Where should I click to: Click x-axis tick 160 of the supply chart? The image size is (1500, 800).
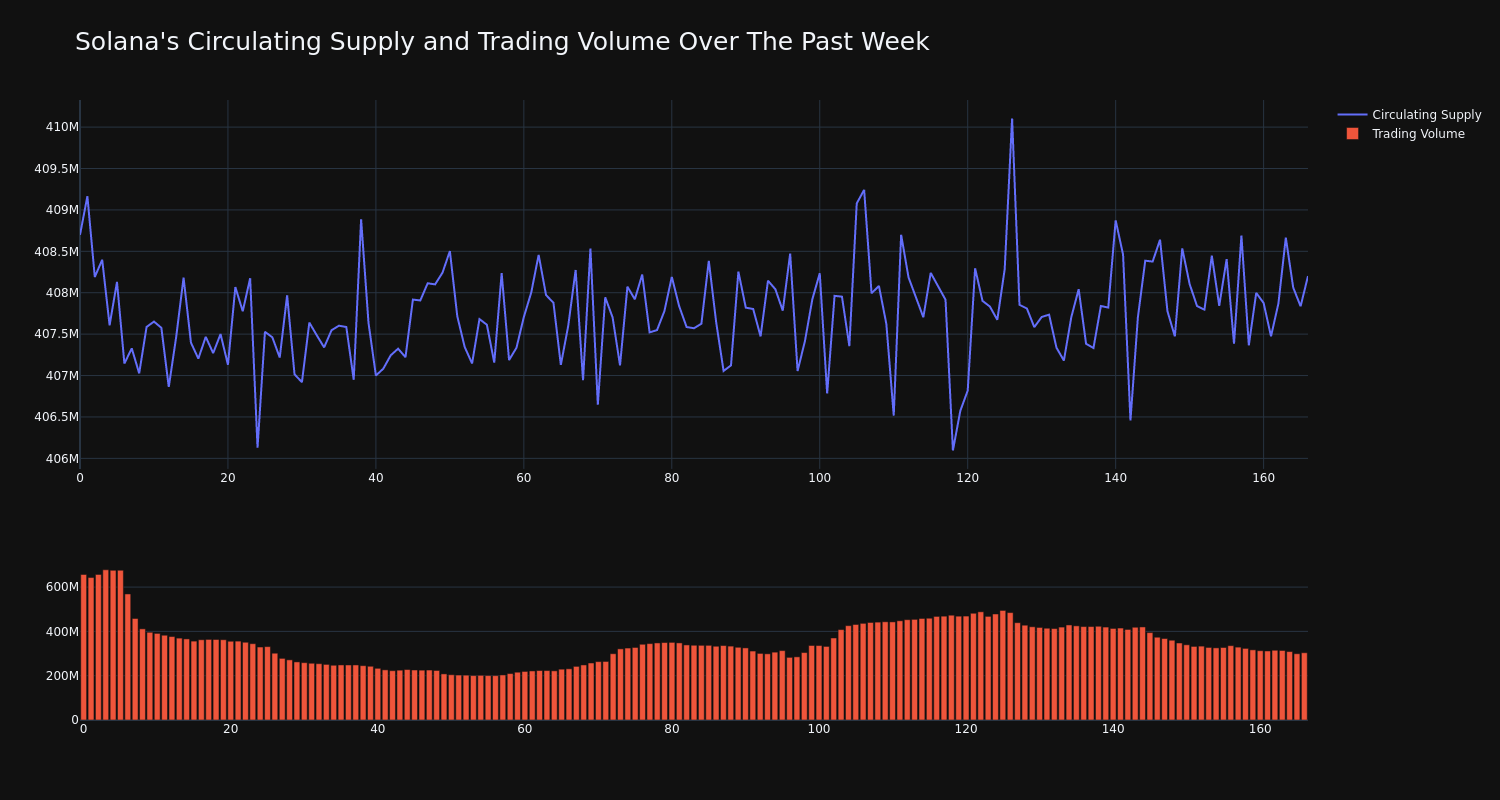point(1264,478)
